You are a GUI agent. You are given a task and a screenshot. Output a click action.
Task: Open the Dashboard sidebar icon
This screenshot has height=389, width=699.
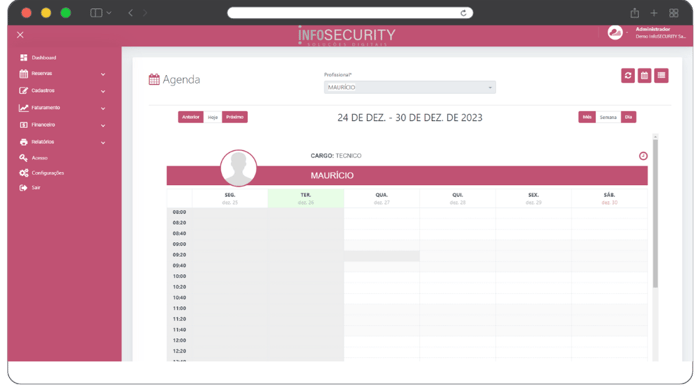click(24, 57)
